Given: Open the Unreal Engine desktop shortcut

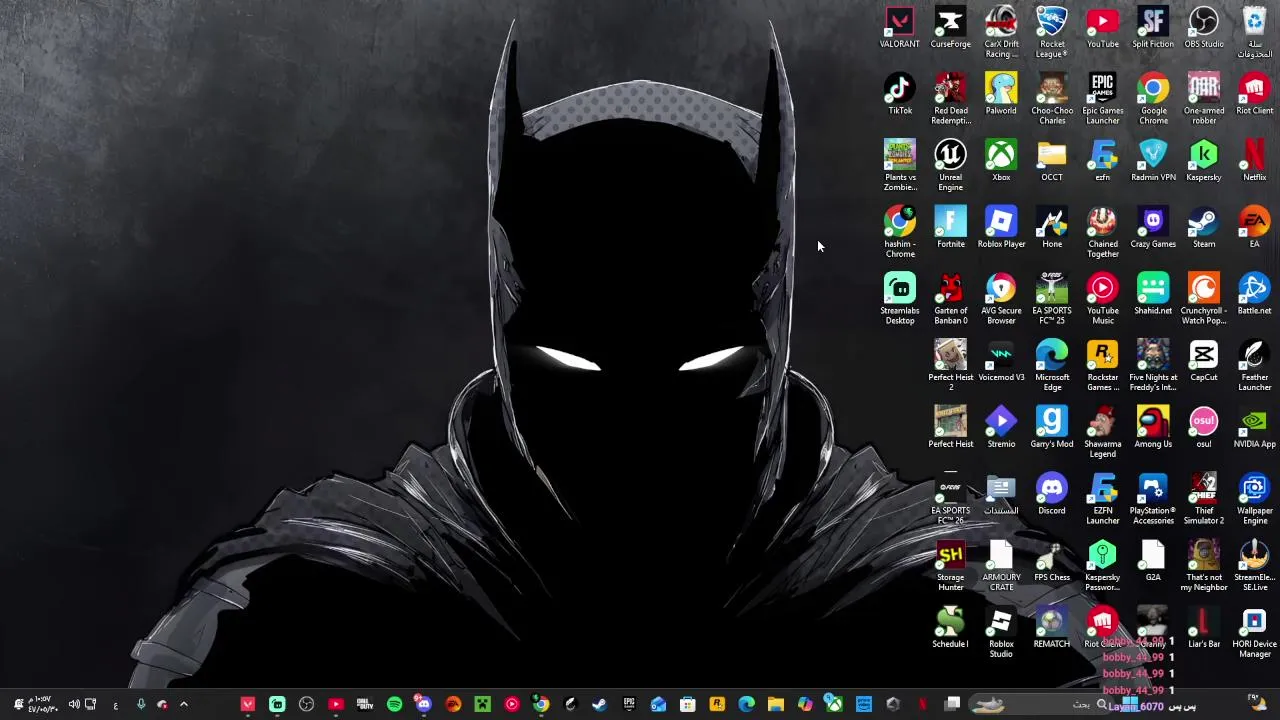Looking at the screenshot, I should click(x=950, y=166).
